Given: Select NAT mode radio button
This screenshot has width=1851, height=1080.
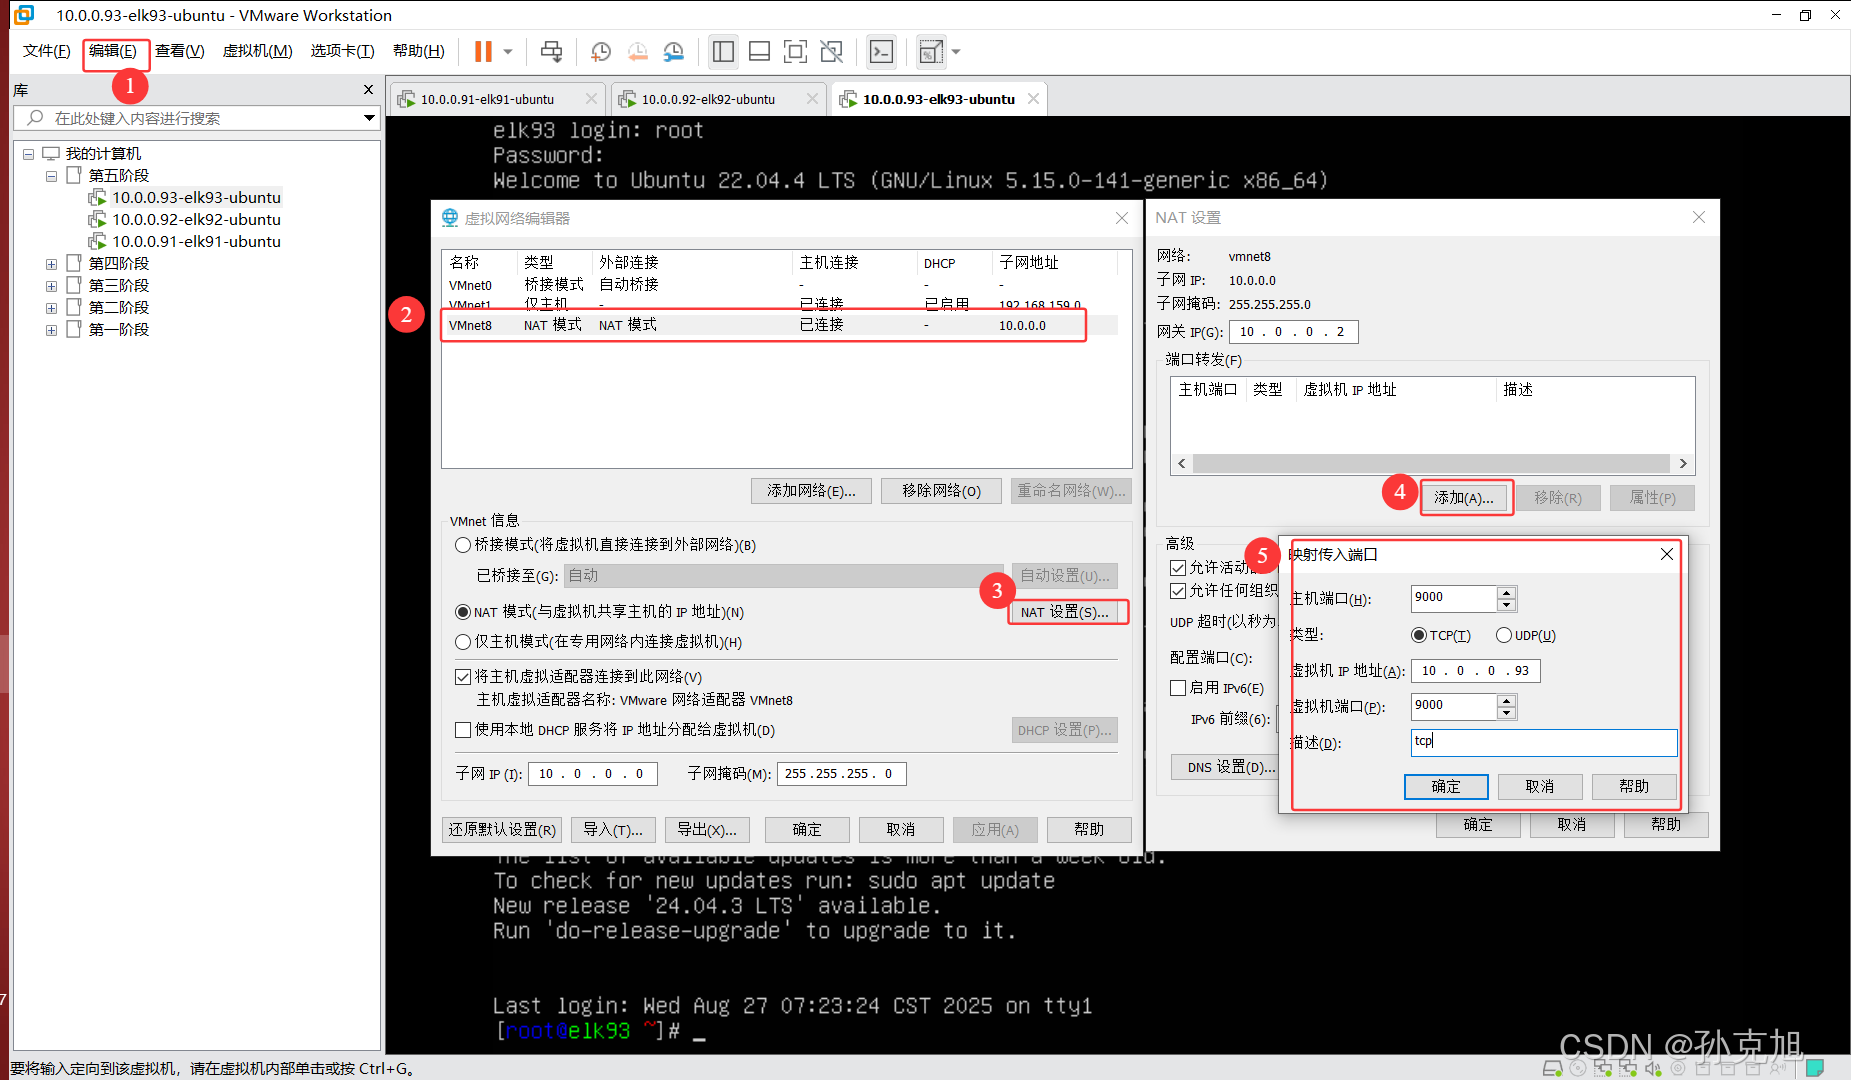Looking at the screenshot, I should [463, 612].
